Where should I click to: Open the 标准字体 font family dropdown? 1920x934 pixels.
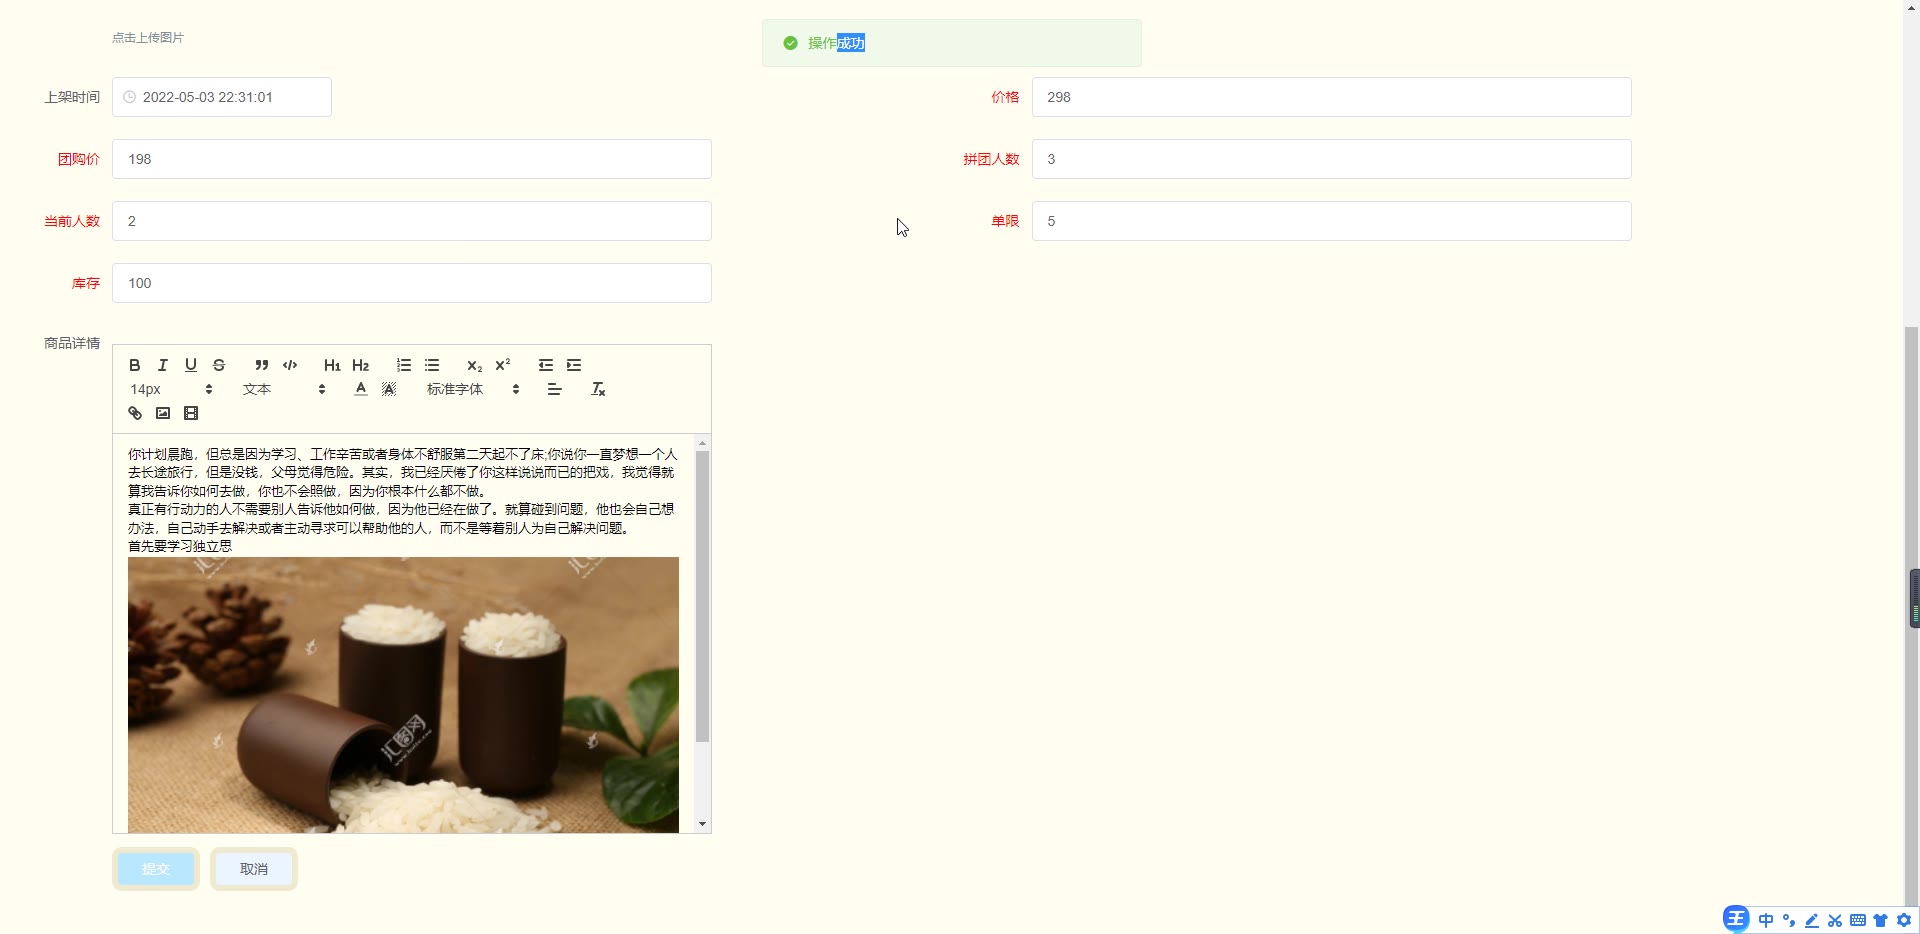(x=473, y=389)
